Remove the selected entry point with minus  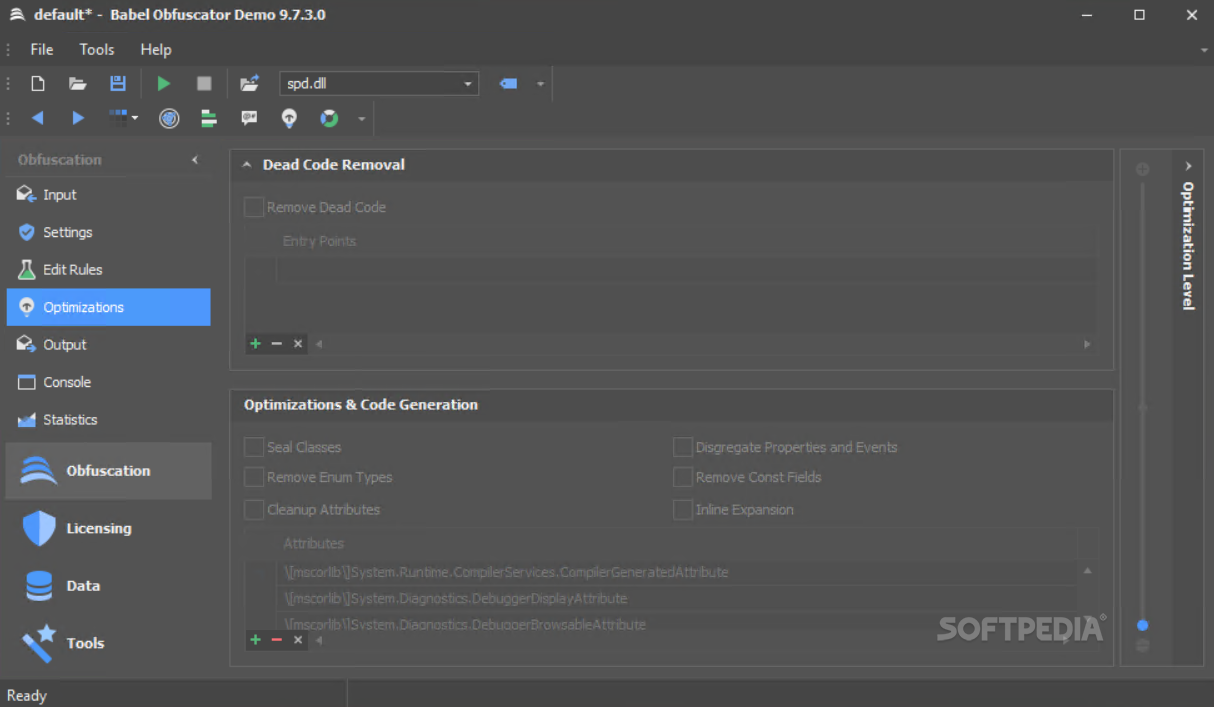pos(277,344)
